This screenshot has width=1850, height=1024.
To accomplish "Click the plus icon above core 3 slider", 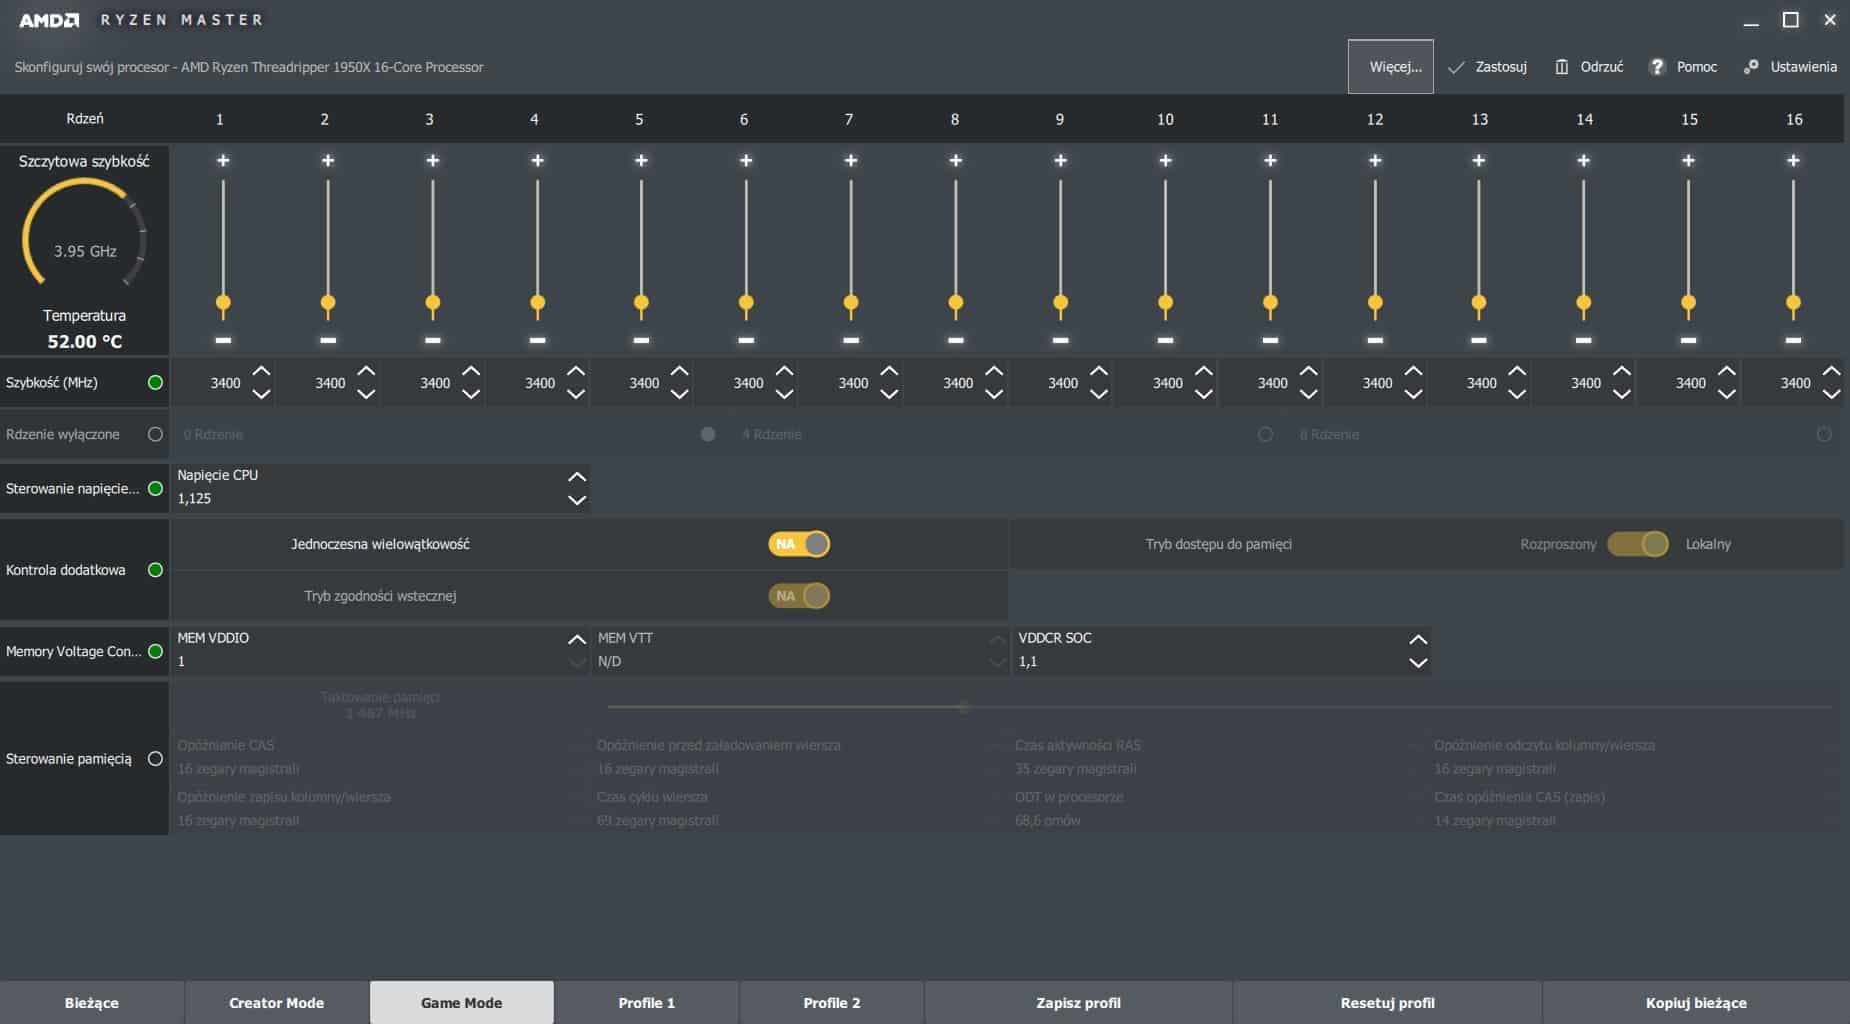I will click(432, 160).
